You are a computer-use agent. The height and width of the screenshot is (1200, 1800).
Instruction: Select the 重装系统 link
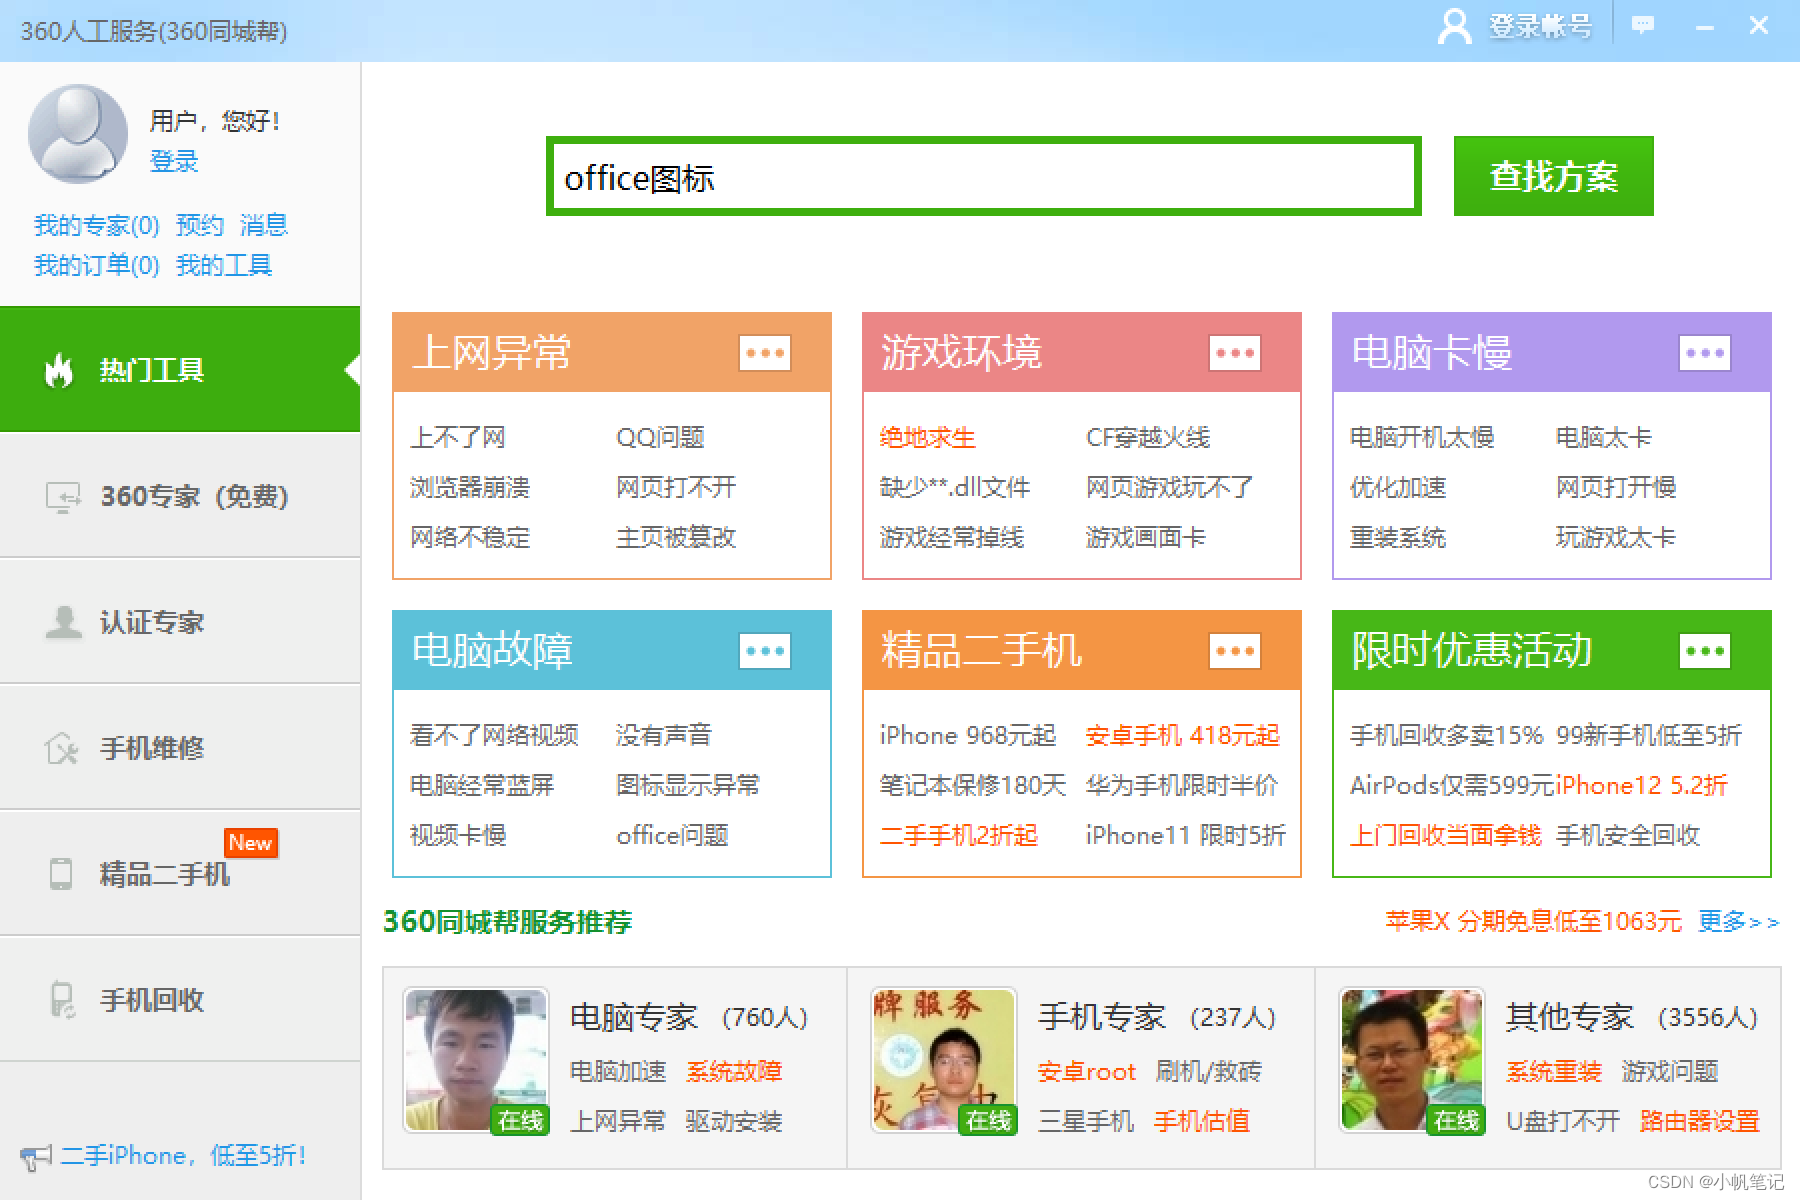click(1398, 537)
